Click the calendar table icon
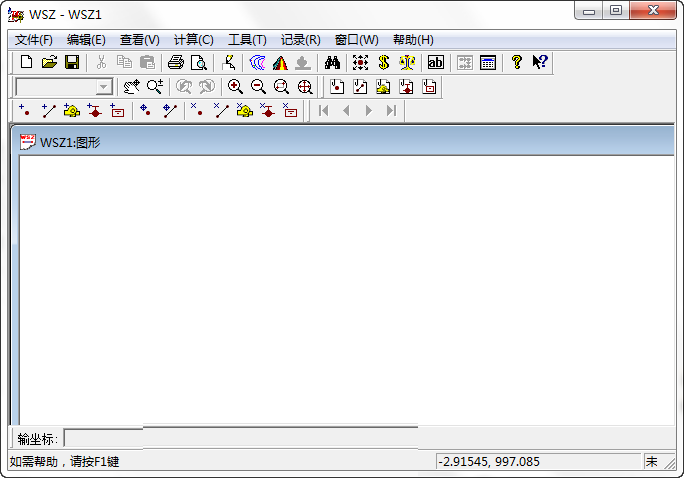This screenshot has width=684, height=478. click(488, 62)
